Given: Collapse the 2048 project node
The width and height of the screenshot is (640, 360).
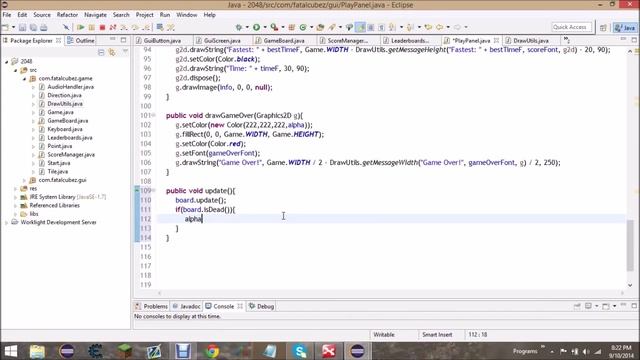Looking at the screenshot, I should [x=7, y=62].
